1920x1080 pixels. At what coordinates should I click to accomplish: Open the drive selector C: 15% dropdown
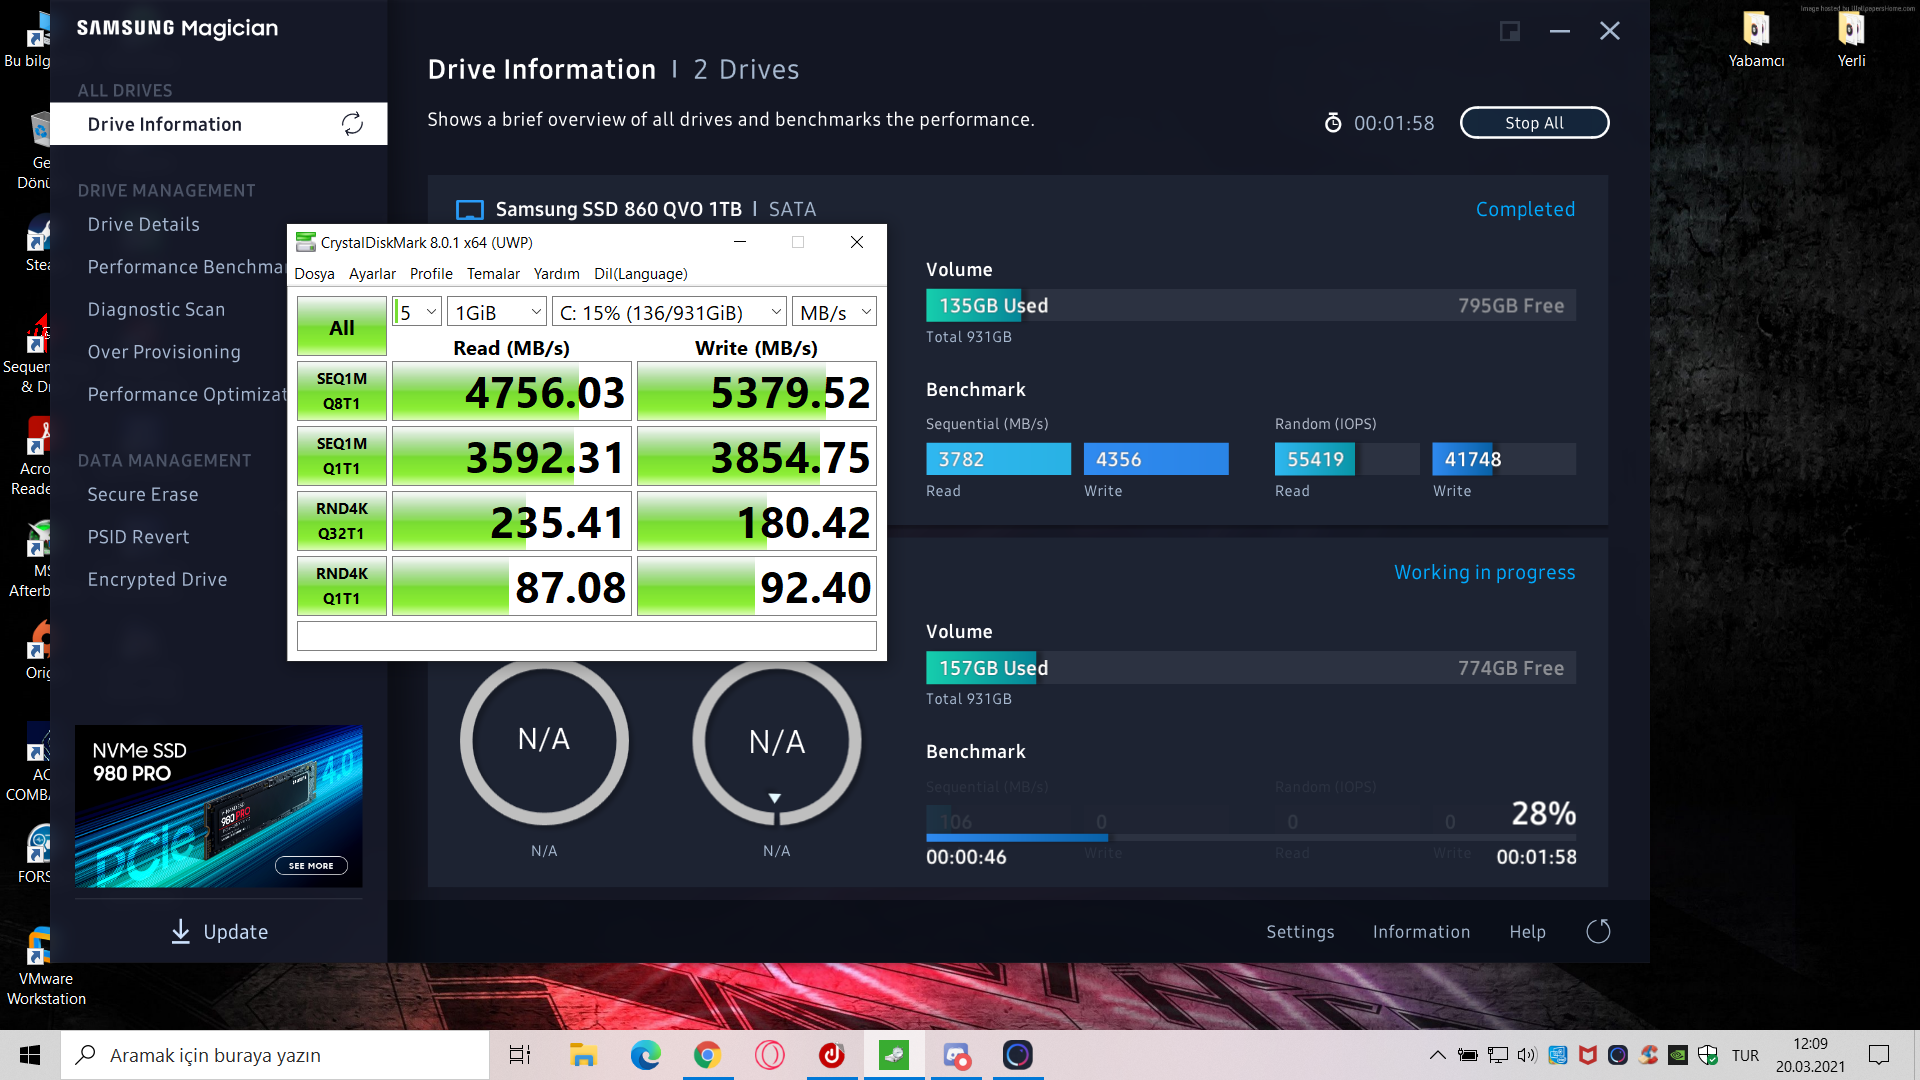(x=669, y=312)
